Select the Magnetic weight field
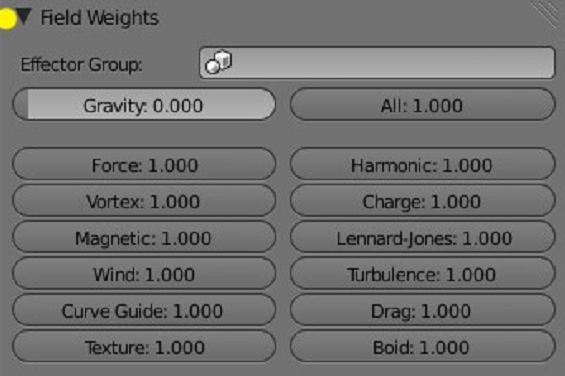The image size is (565, 376). [144, 237]
